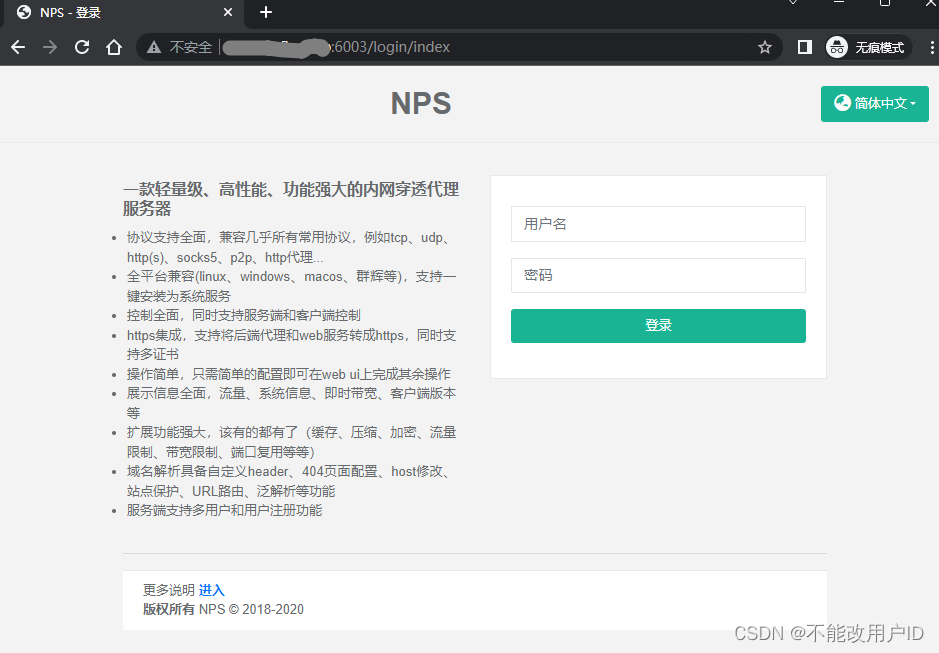This screenshot has width=939, height=653.
Task: Open the browser home page icon
Action: pyautogui.click(x=114, y=47)
